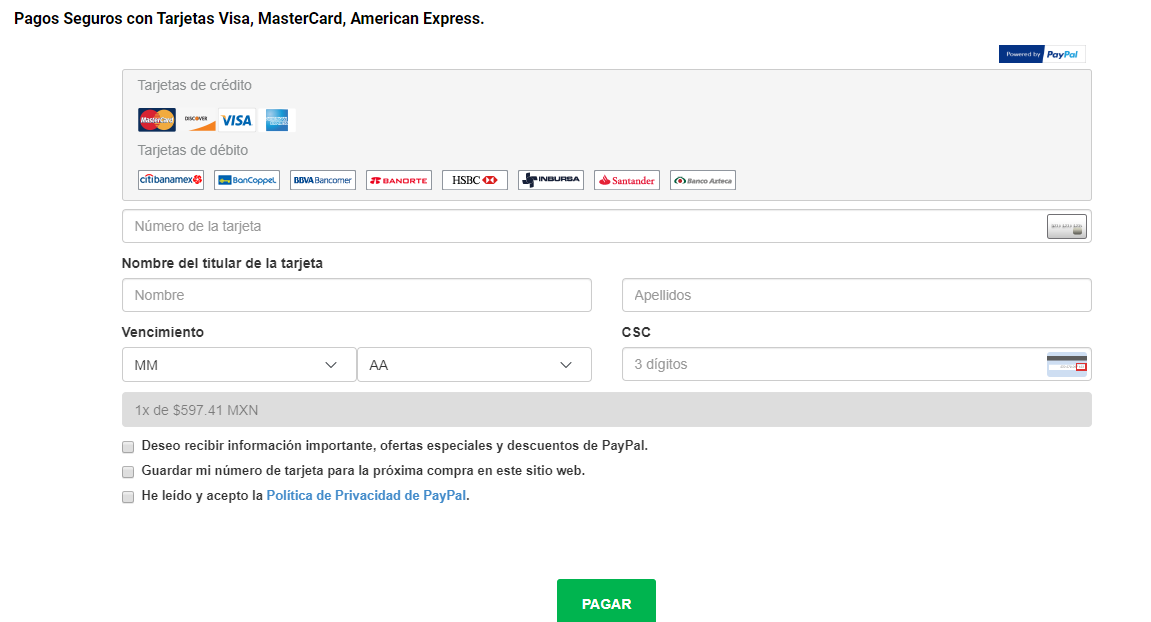
Task: Click the Banorte bank logo
Action: tap(399, 180)
